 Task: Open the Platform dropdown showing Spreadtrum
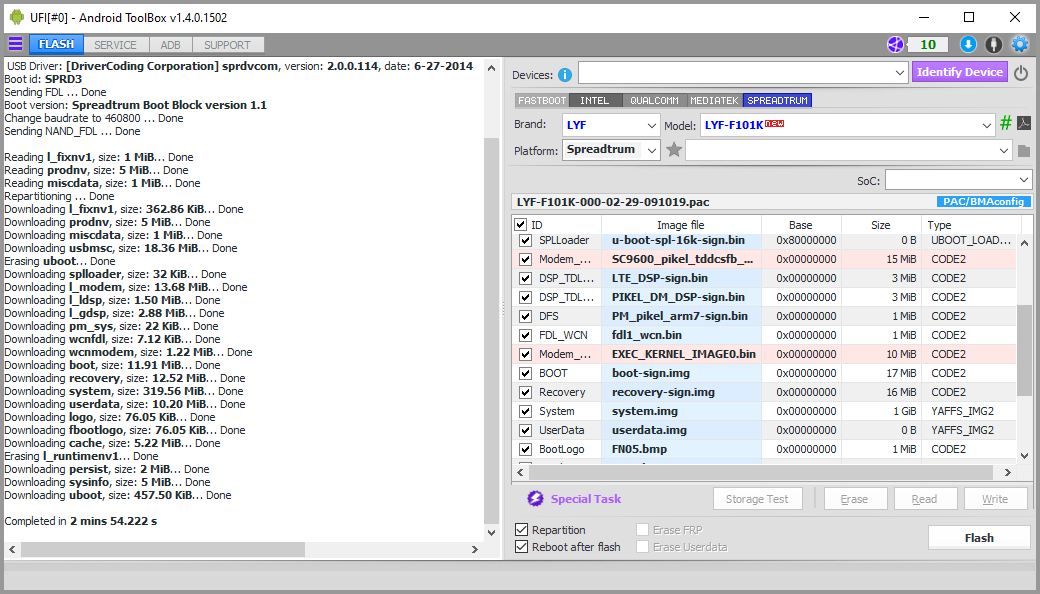click(611, 150)
